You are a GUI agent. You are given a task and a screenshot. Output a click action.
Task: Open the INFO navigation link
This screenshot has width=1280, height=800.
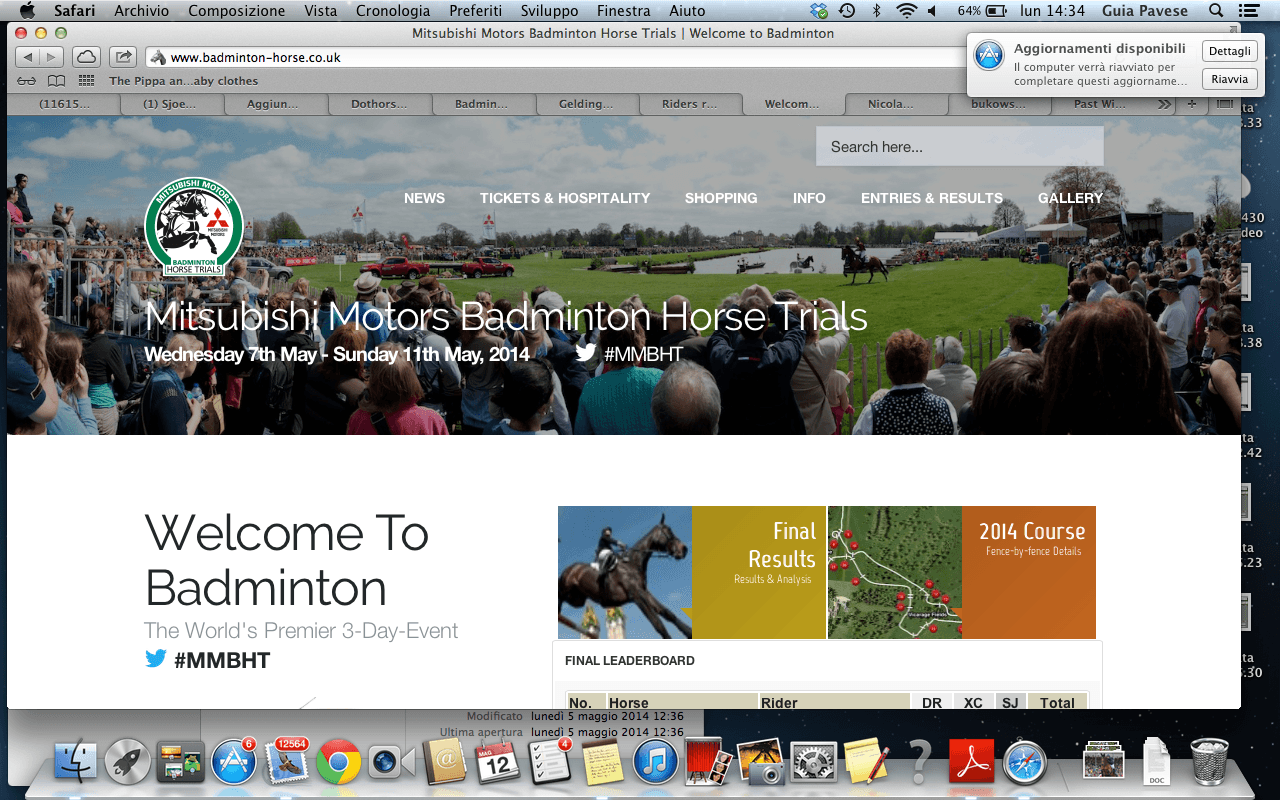[809, 198]
